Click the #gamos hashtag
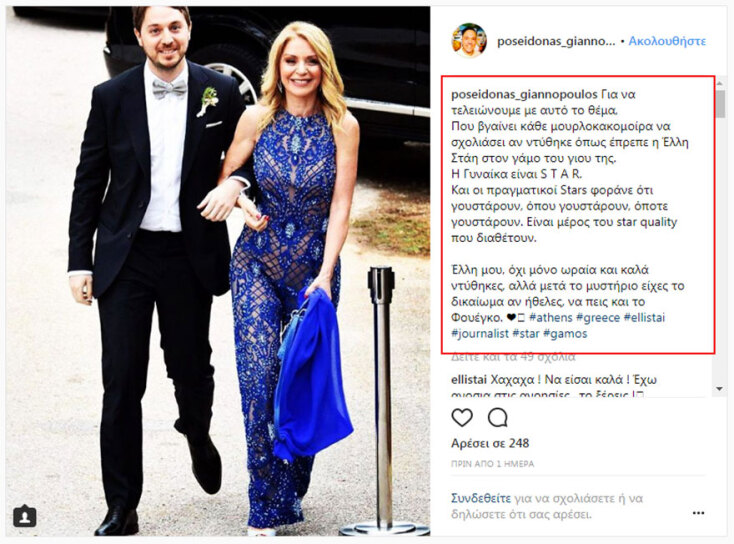Screen dimensions: 734x544 [565, 333]
